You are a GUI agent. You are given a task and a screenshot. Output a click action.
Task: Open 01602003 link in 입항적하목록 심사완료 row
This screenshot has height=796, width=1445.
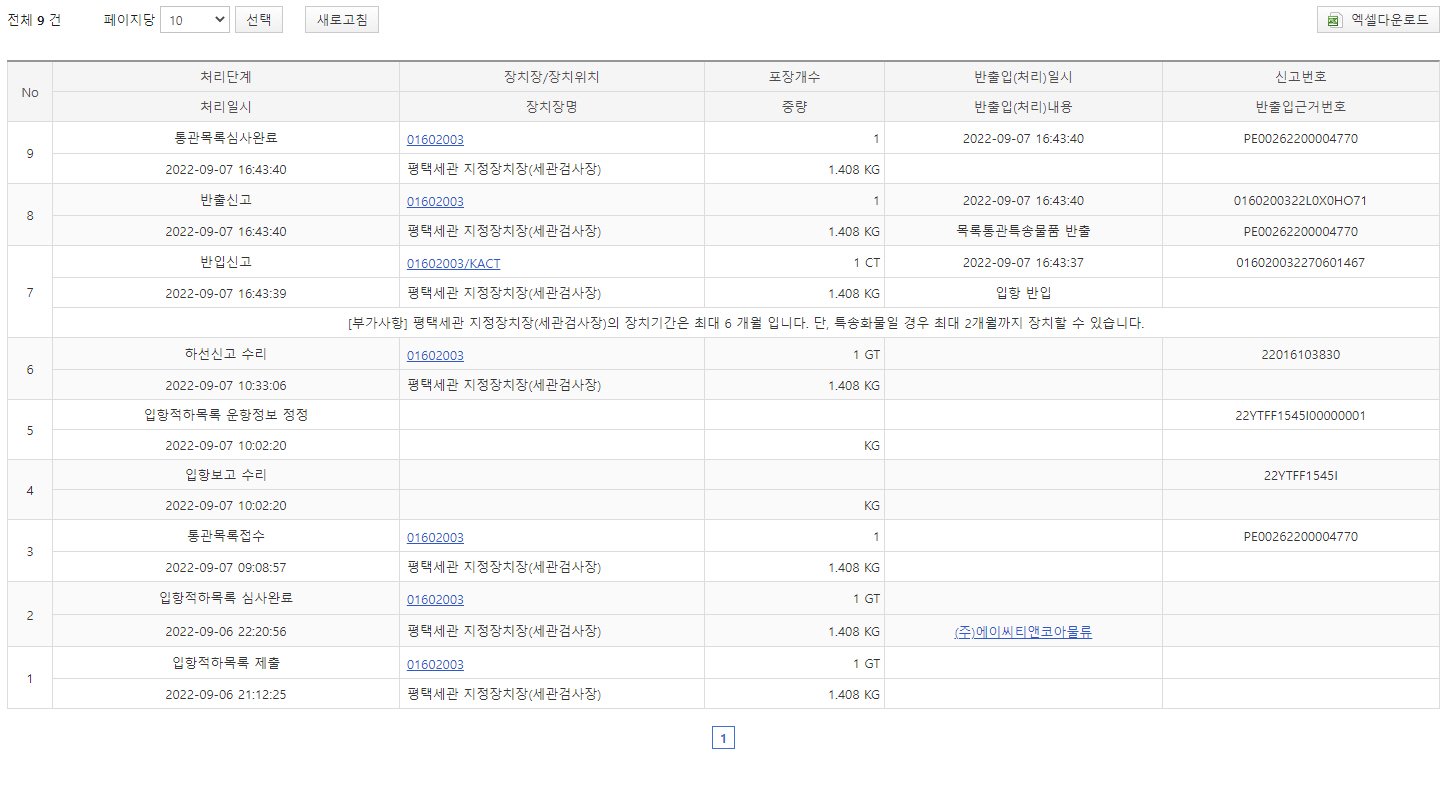[435, 600]
